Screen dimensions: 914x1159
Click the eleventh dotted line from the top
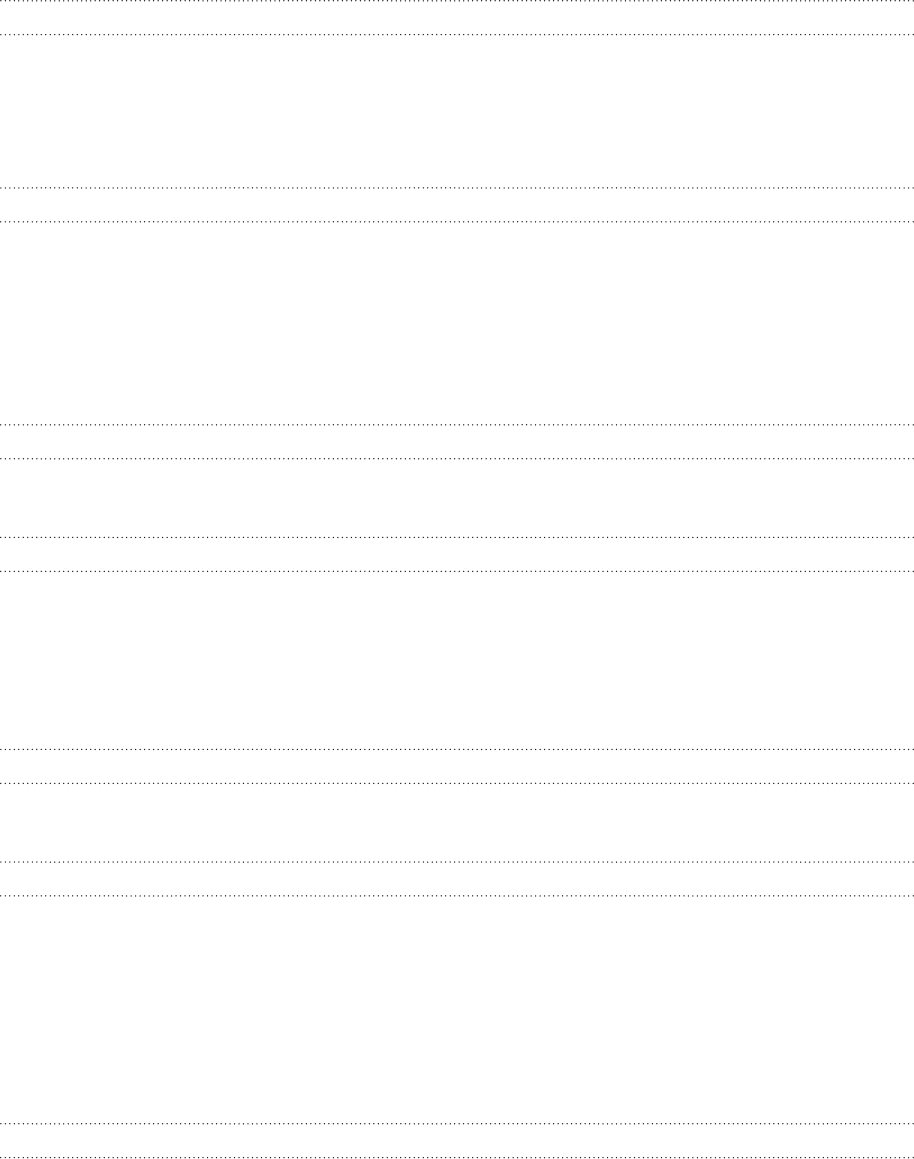(x=457, y=861)
